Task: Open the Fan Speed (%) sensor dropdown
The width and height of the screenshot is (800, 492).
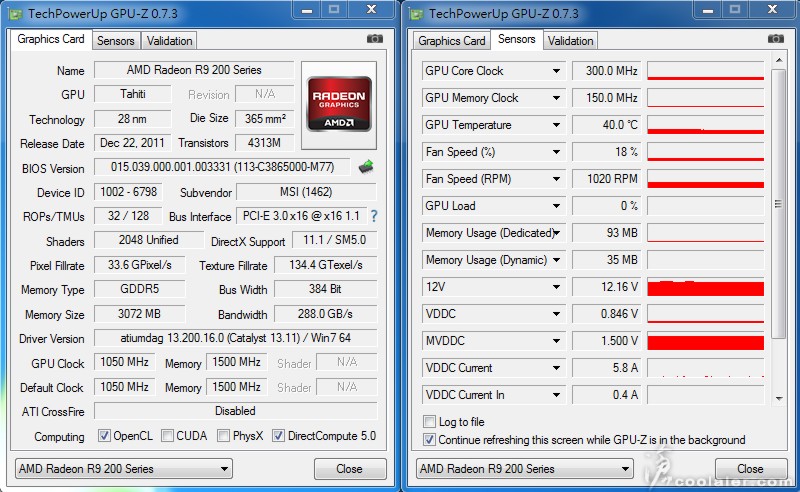Action: tap(556, 152)
